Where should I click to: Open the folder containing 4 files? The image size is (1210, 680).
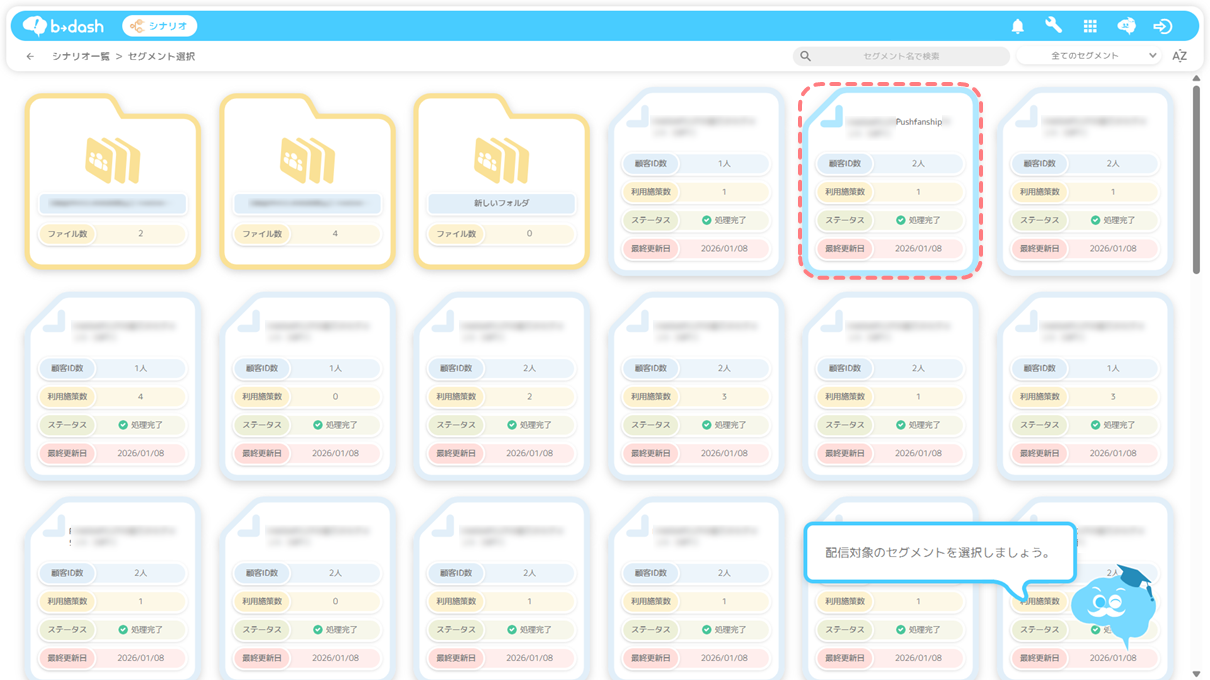[x=307, y=180]
